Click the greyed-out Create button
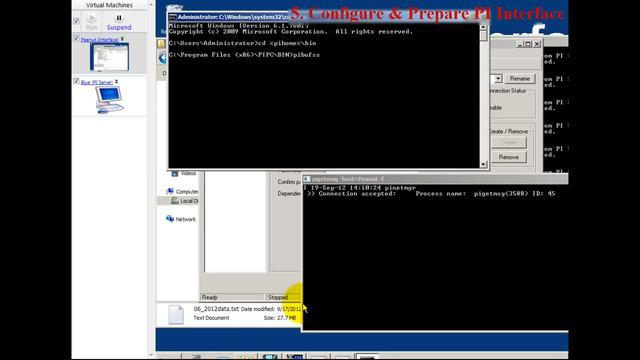The width and height of the screenshot is (640, 360). click(509, 142)
